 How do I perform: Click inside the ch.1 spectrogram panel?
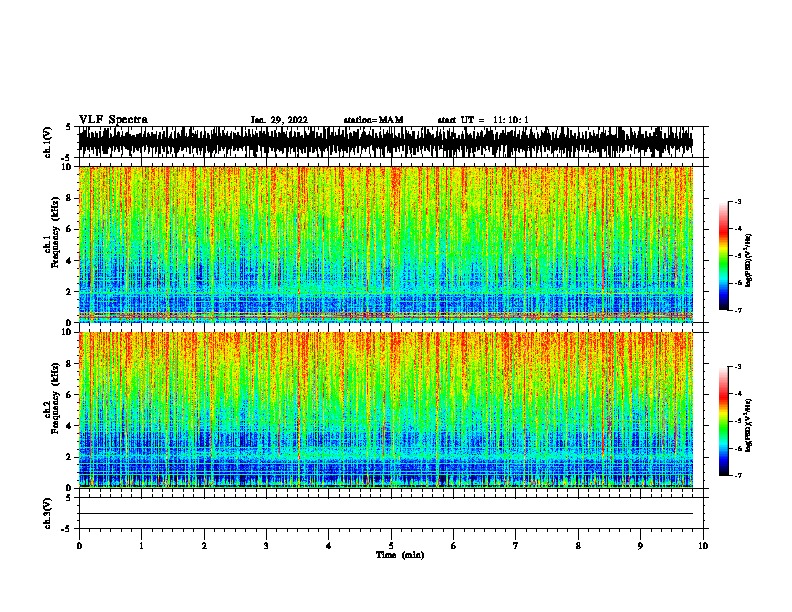[x=386, y=244]
